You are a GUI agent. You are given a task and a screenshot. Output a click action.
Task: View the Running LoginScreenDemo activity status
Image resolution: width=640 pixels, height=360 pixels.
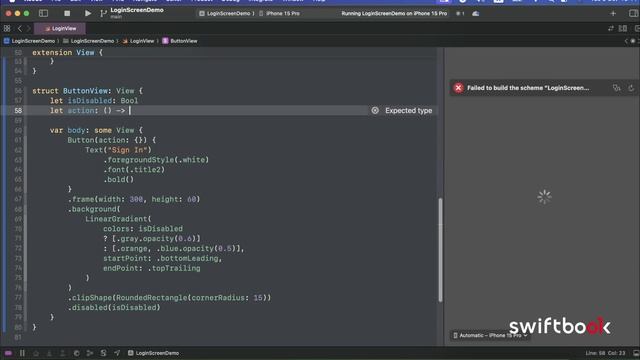coord(394,13)
